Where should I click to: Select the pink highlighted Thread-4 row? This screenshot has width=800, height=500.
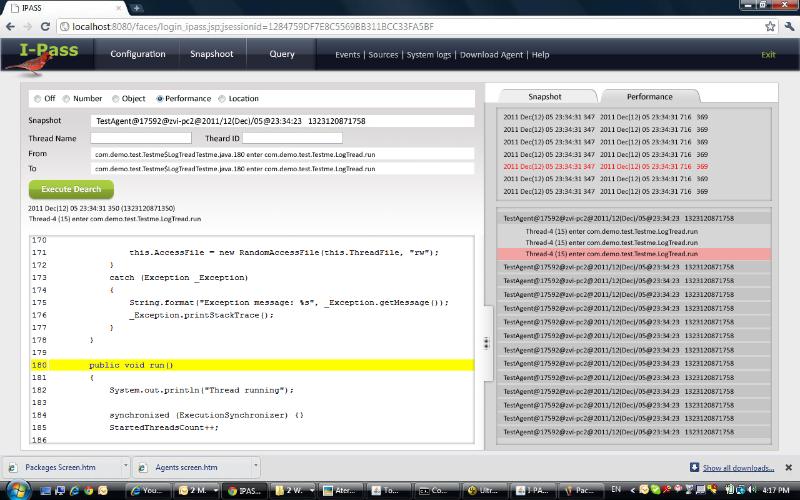pos(634,254)
